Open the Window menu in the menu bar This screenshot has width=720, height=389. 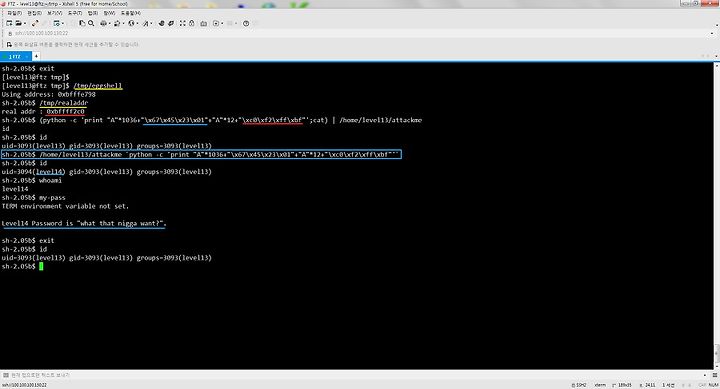point(109,13)
